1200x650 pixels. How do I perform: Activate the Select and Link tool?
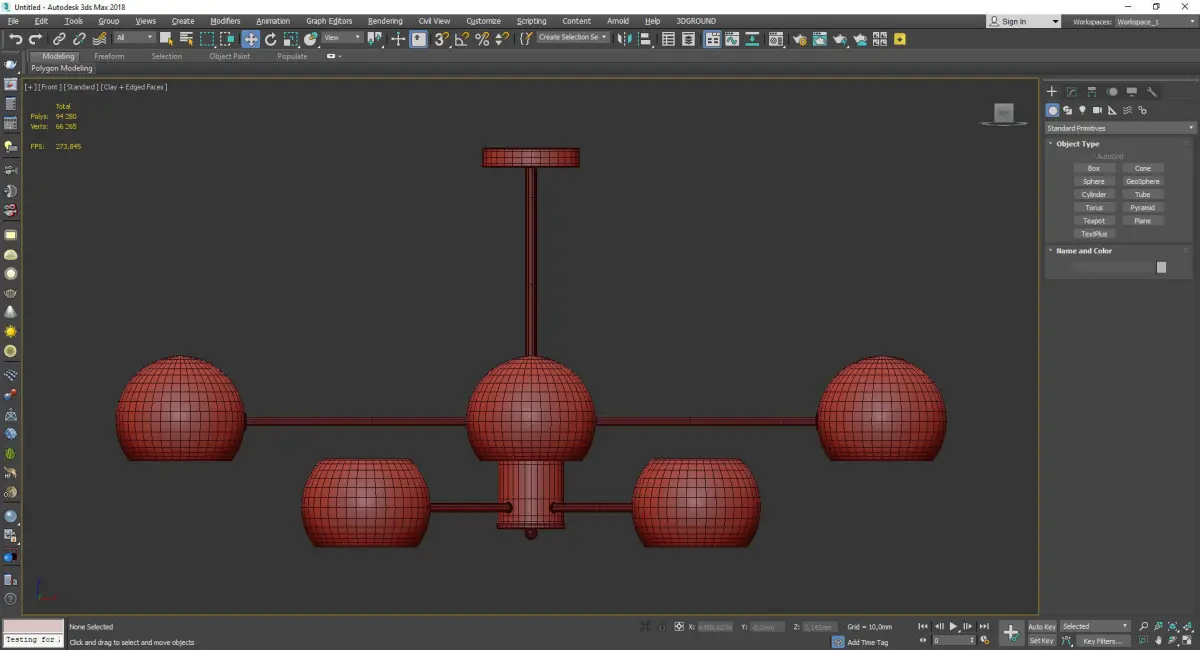[x=59, y=39]
